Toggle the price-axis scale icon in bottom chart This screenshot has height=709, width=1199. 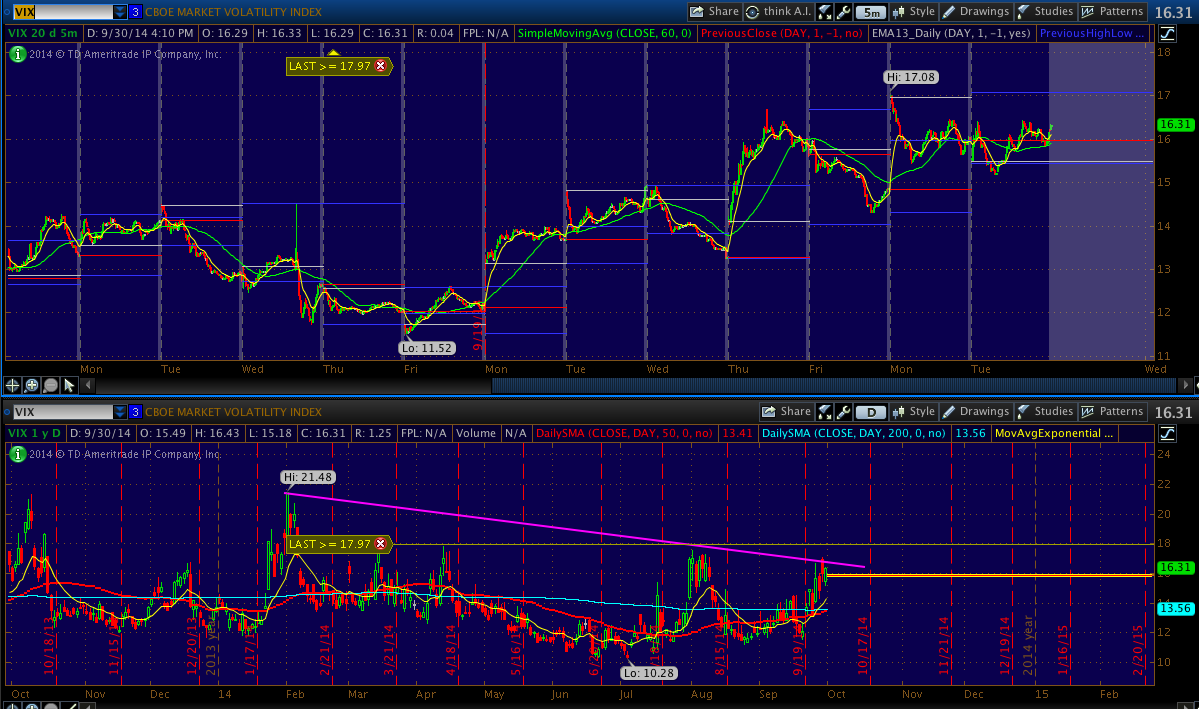click(x=1167, y=433)
